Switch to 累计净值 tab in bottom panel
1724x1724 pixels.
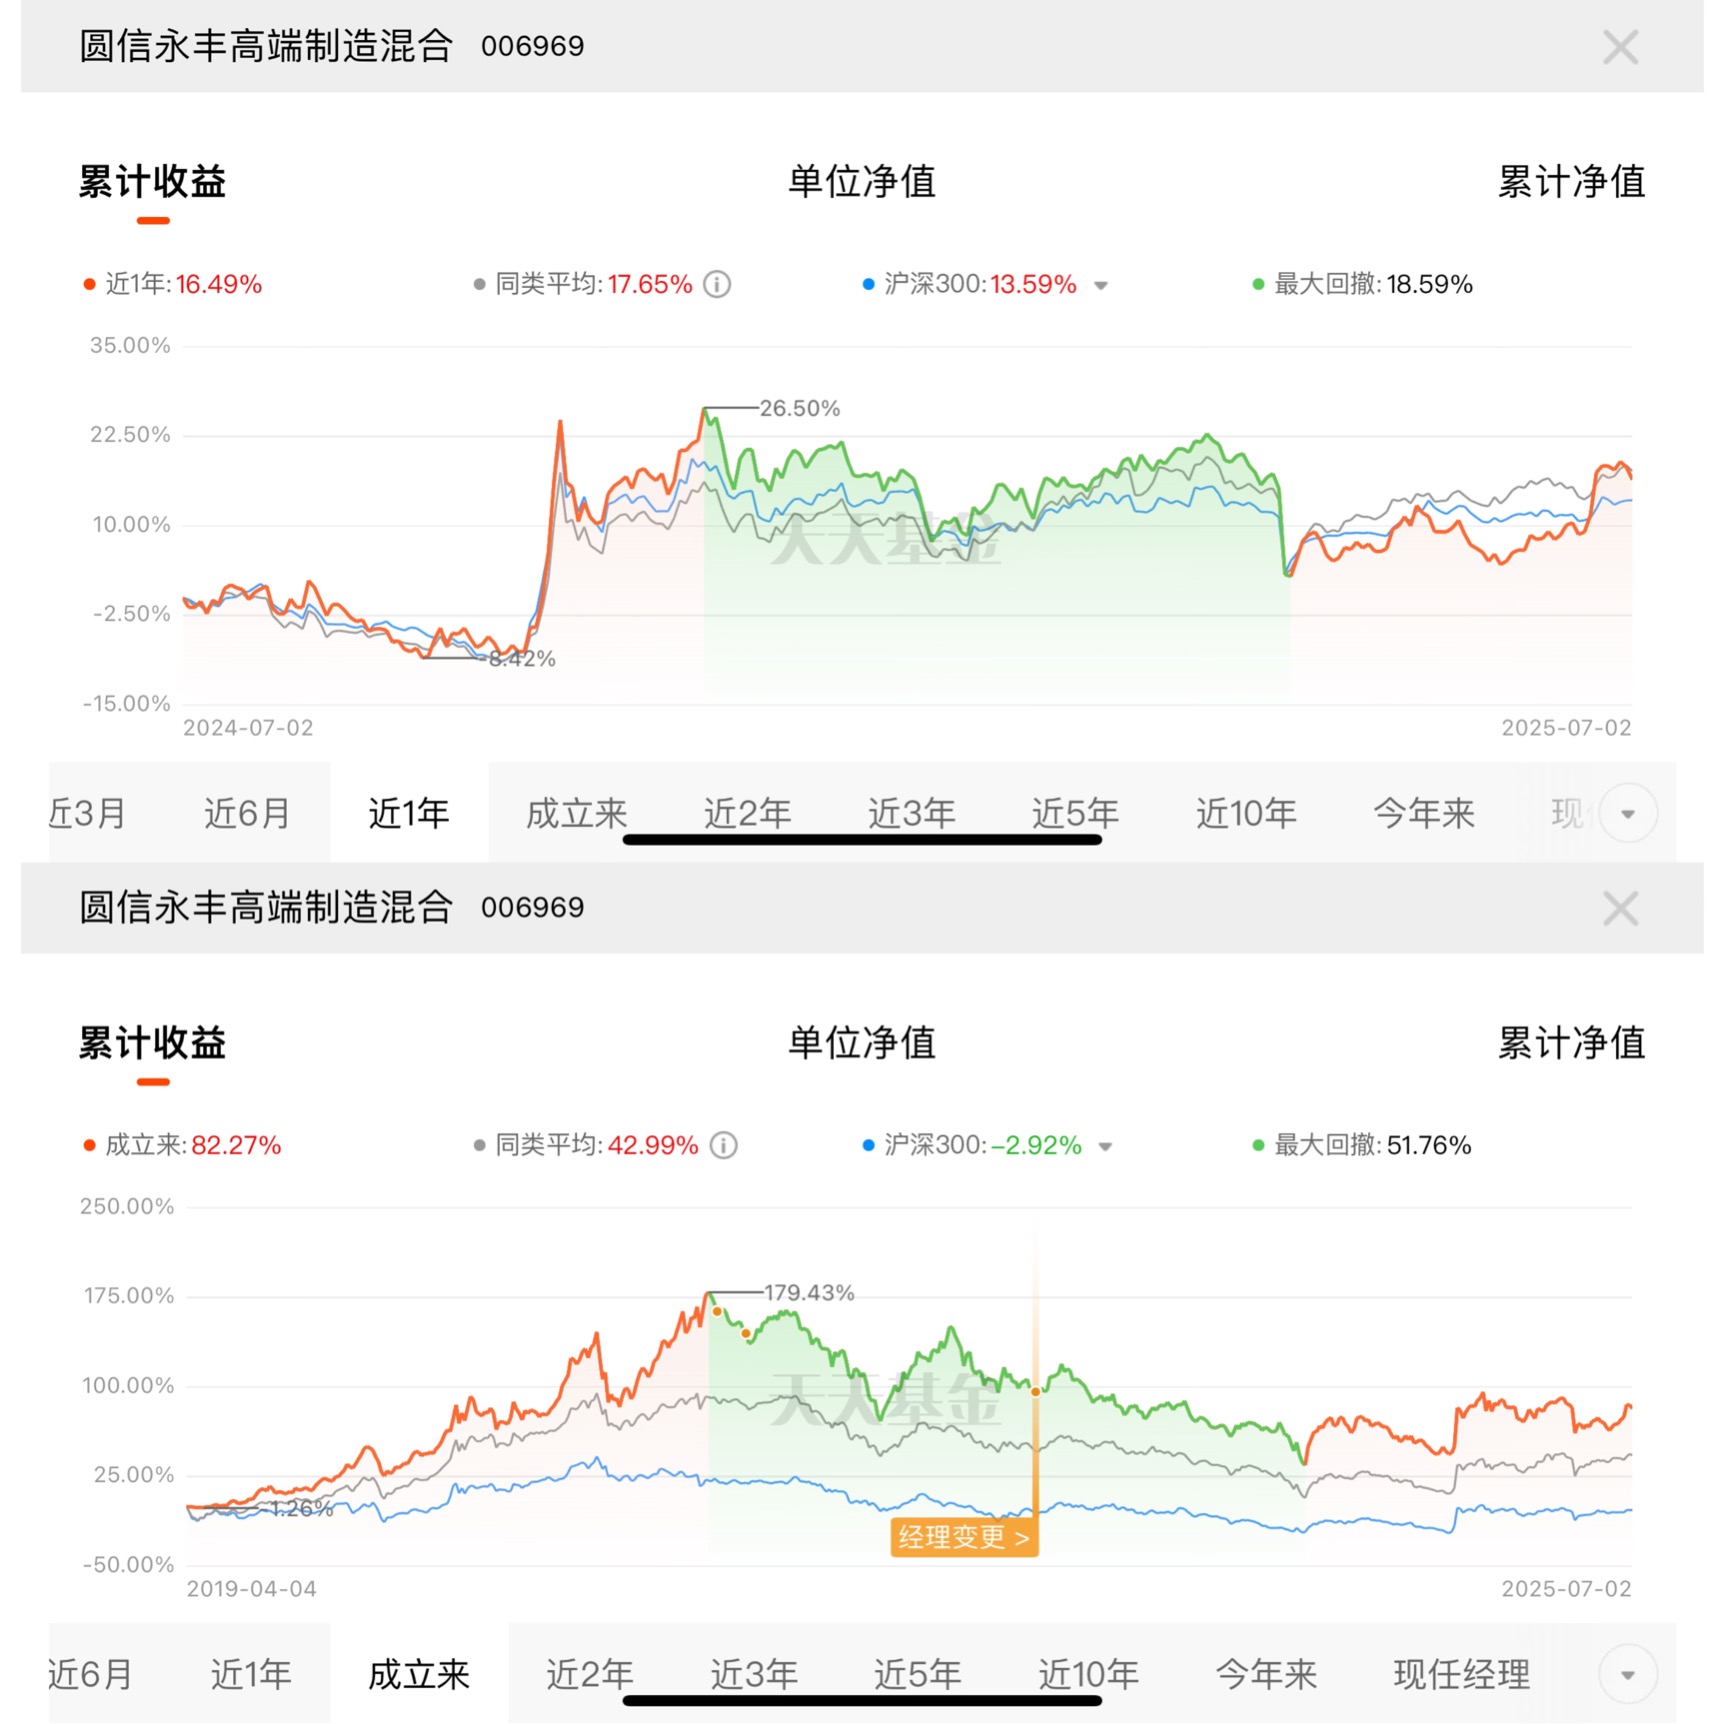pyautogui.click(x=1571, y=1043)
